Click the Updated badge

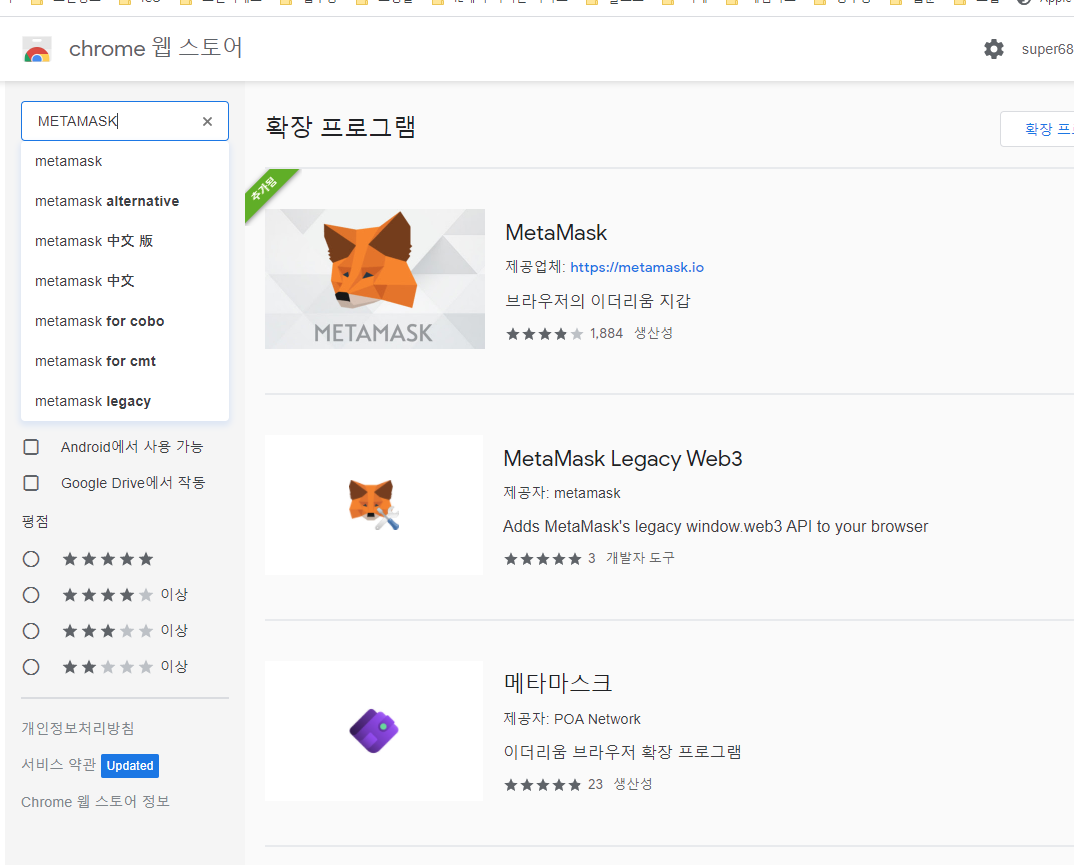(x=130, y=766)
